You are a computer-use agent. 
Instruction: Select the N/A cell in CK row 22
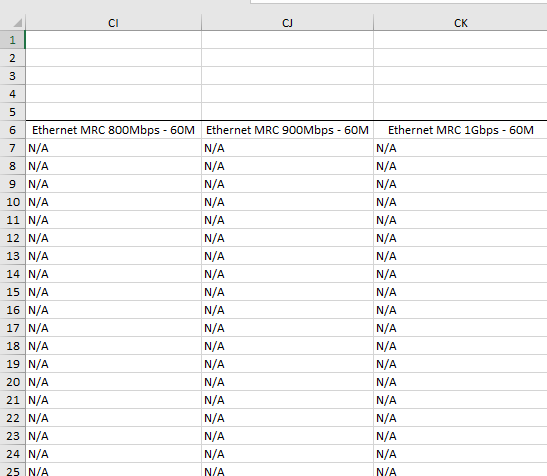coord(460,418)
